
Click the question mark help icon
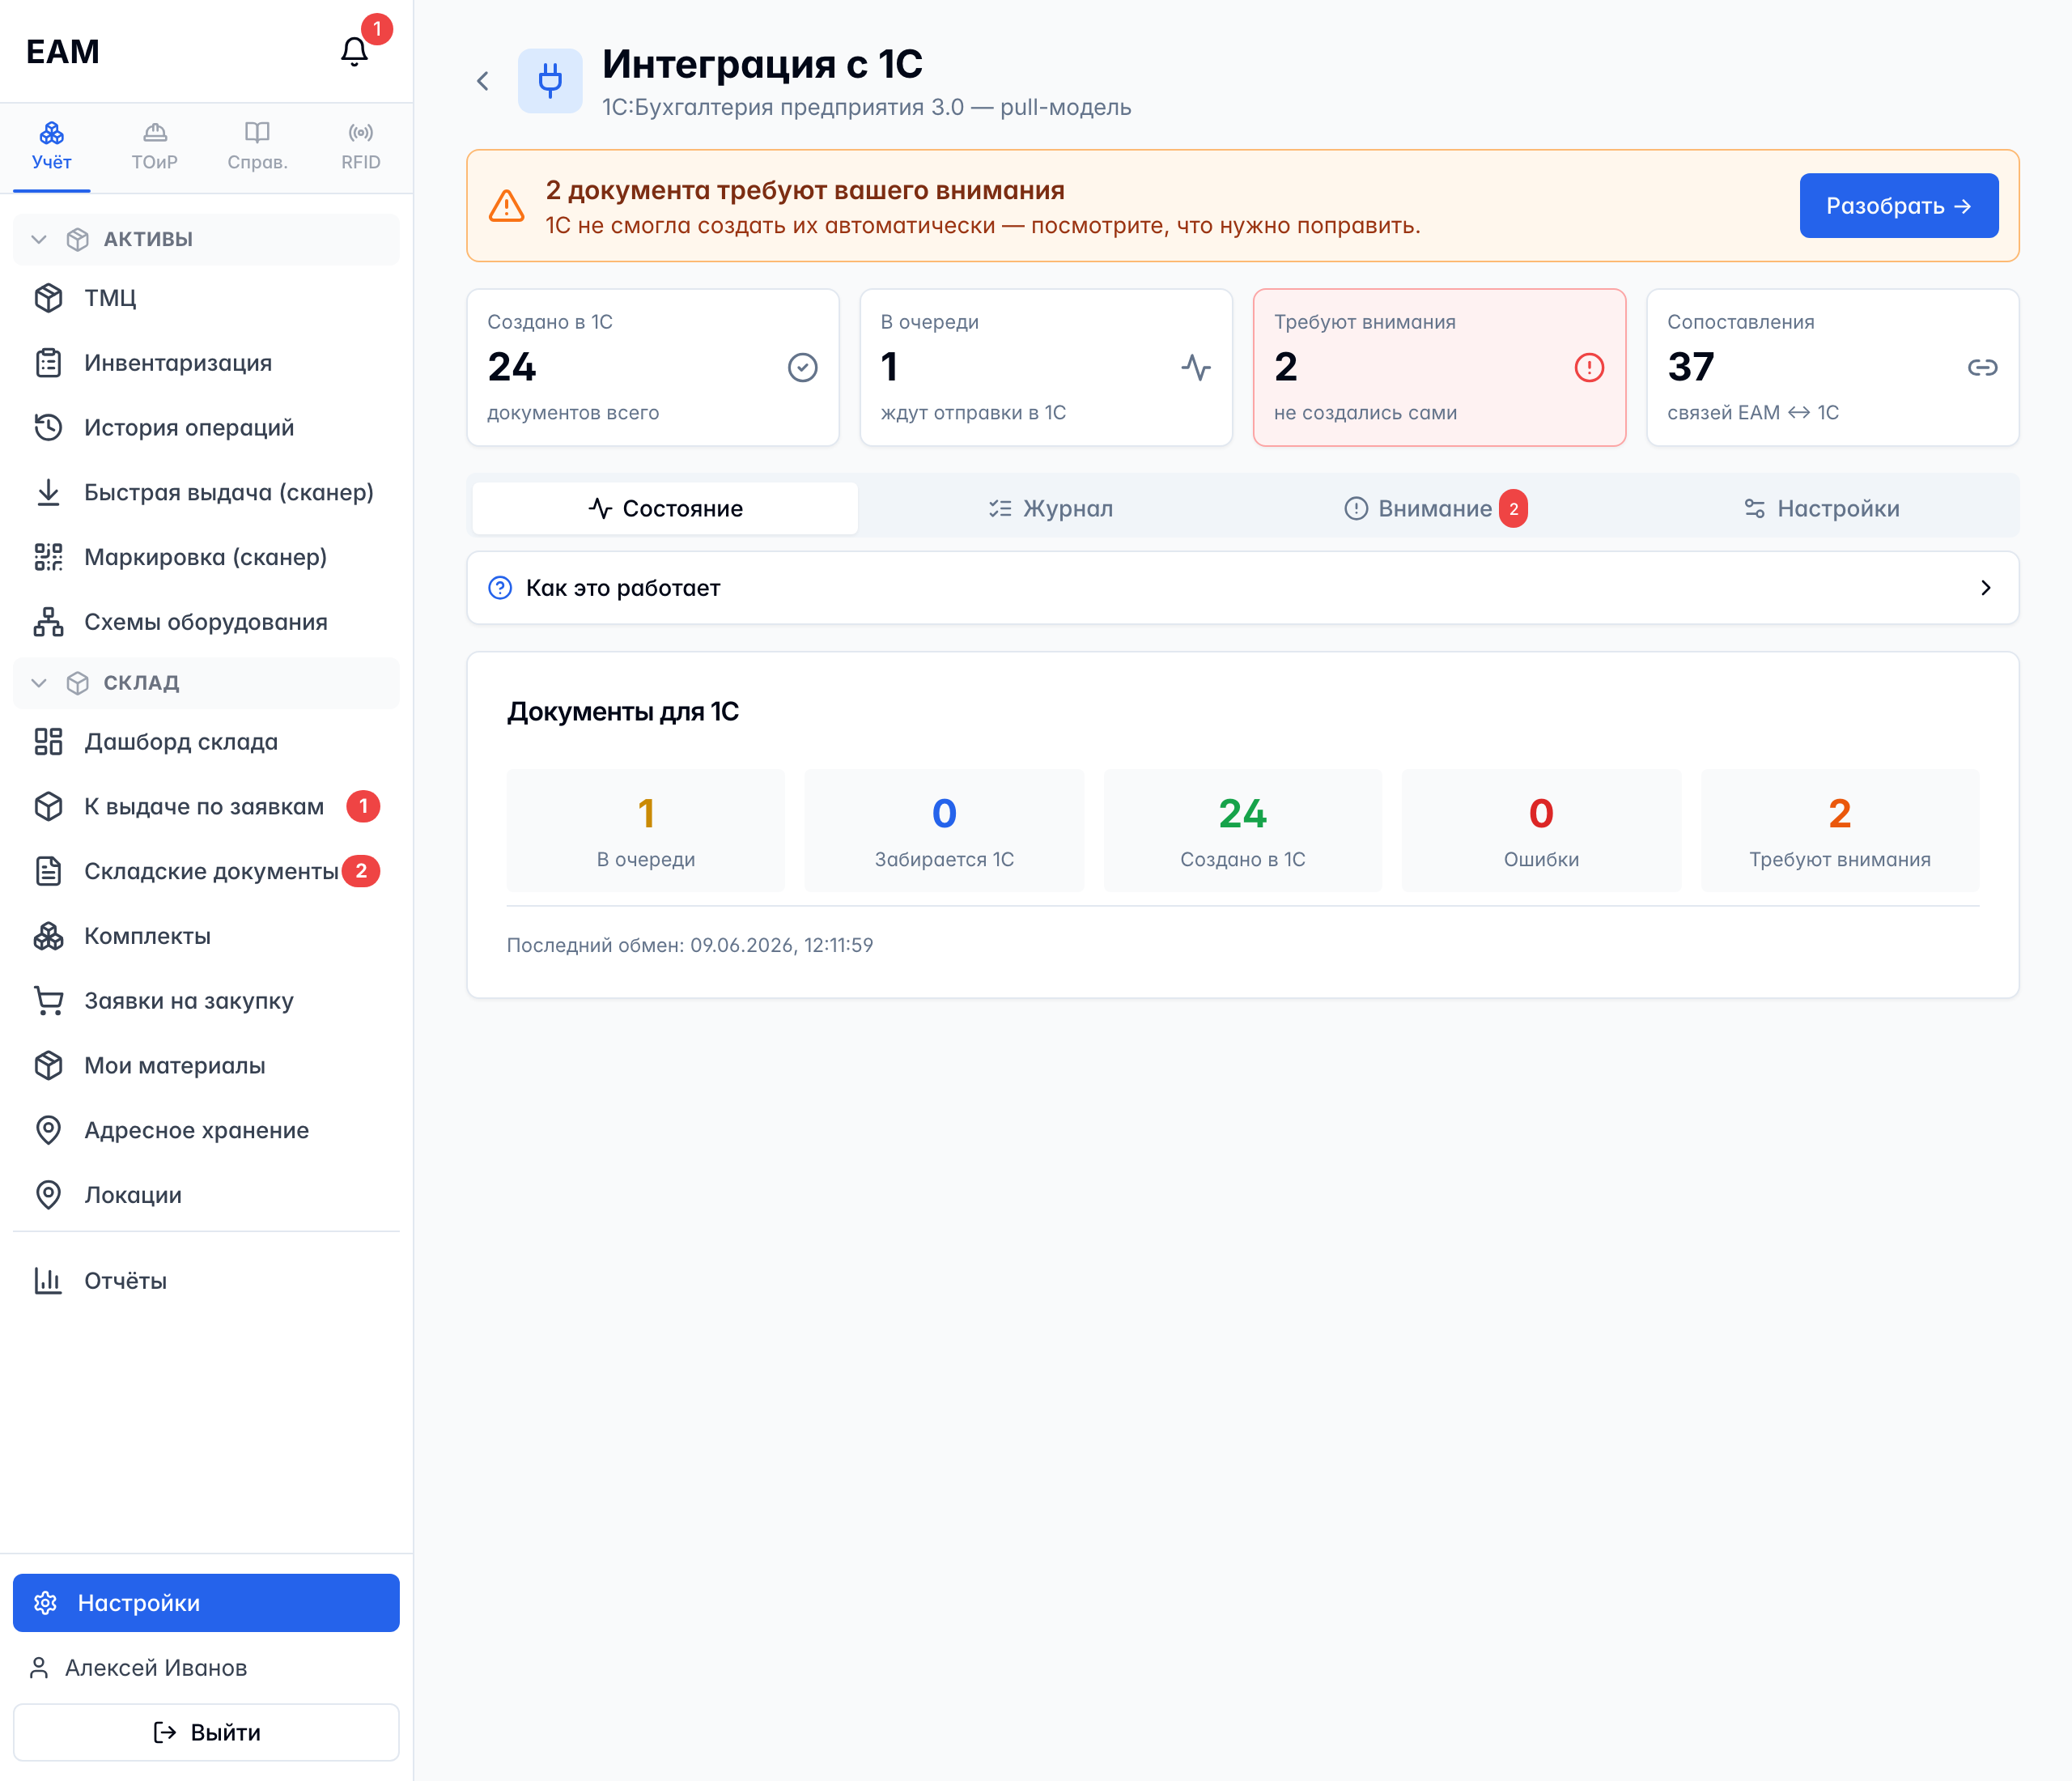pyautogui.click(x=500, y=588)
